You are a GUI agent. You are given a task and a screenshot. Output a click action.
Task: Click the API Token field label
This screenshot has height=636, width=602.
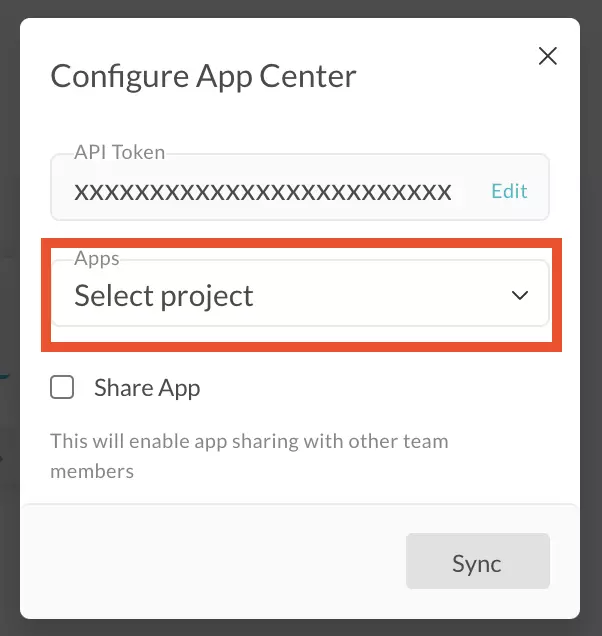point(119,153)
